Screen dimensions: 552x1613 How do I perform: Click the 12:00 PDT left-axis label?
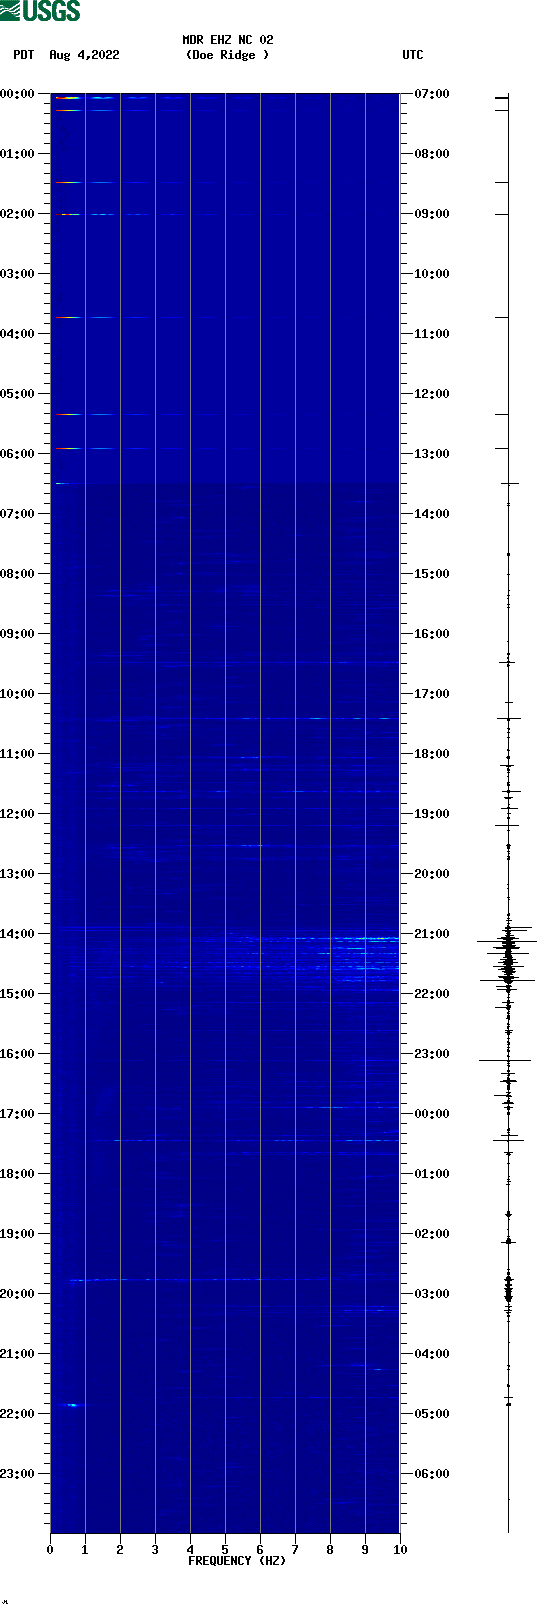click(x=17, y=814)
